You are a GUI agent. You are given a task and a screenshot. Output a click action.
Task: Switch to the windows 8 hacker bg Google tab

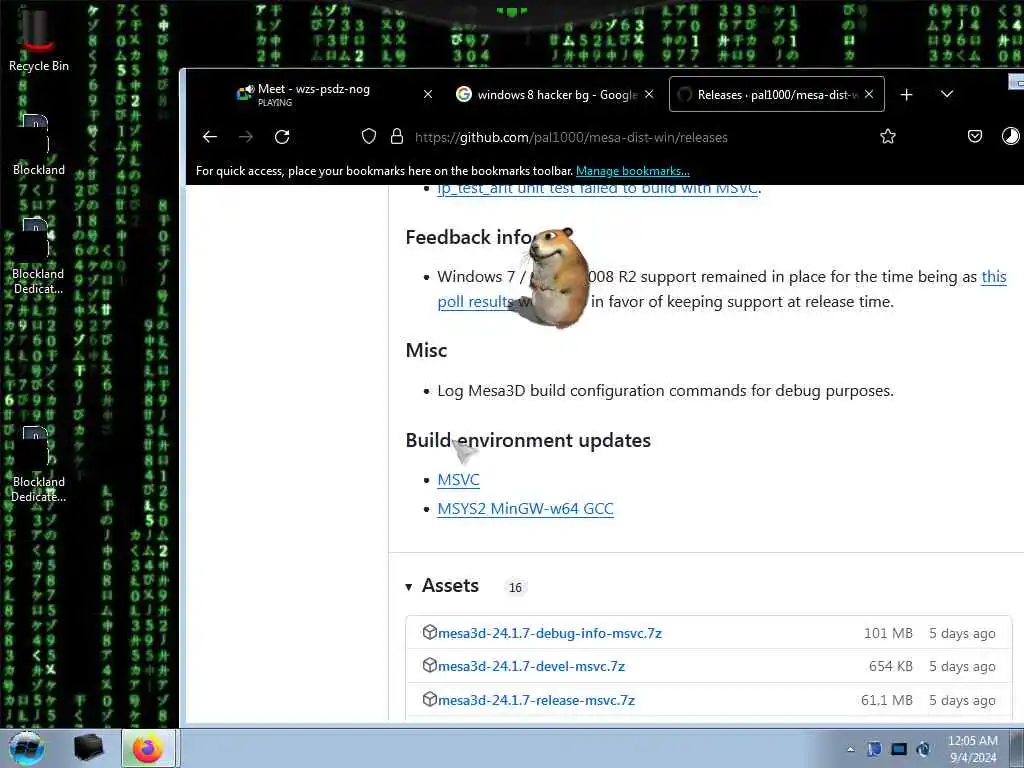pyautogui.click(x=556, y=95)
